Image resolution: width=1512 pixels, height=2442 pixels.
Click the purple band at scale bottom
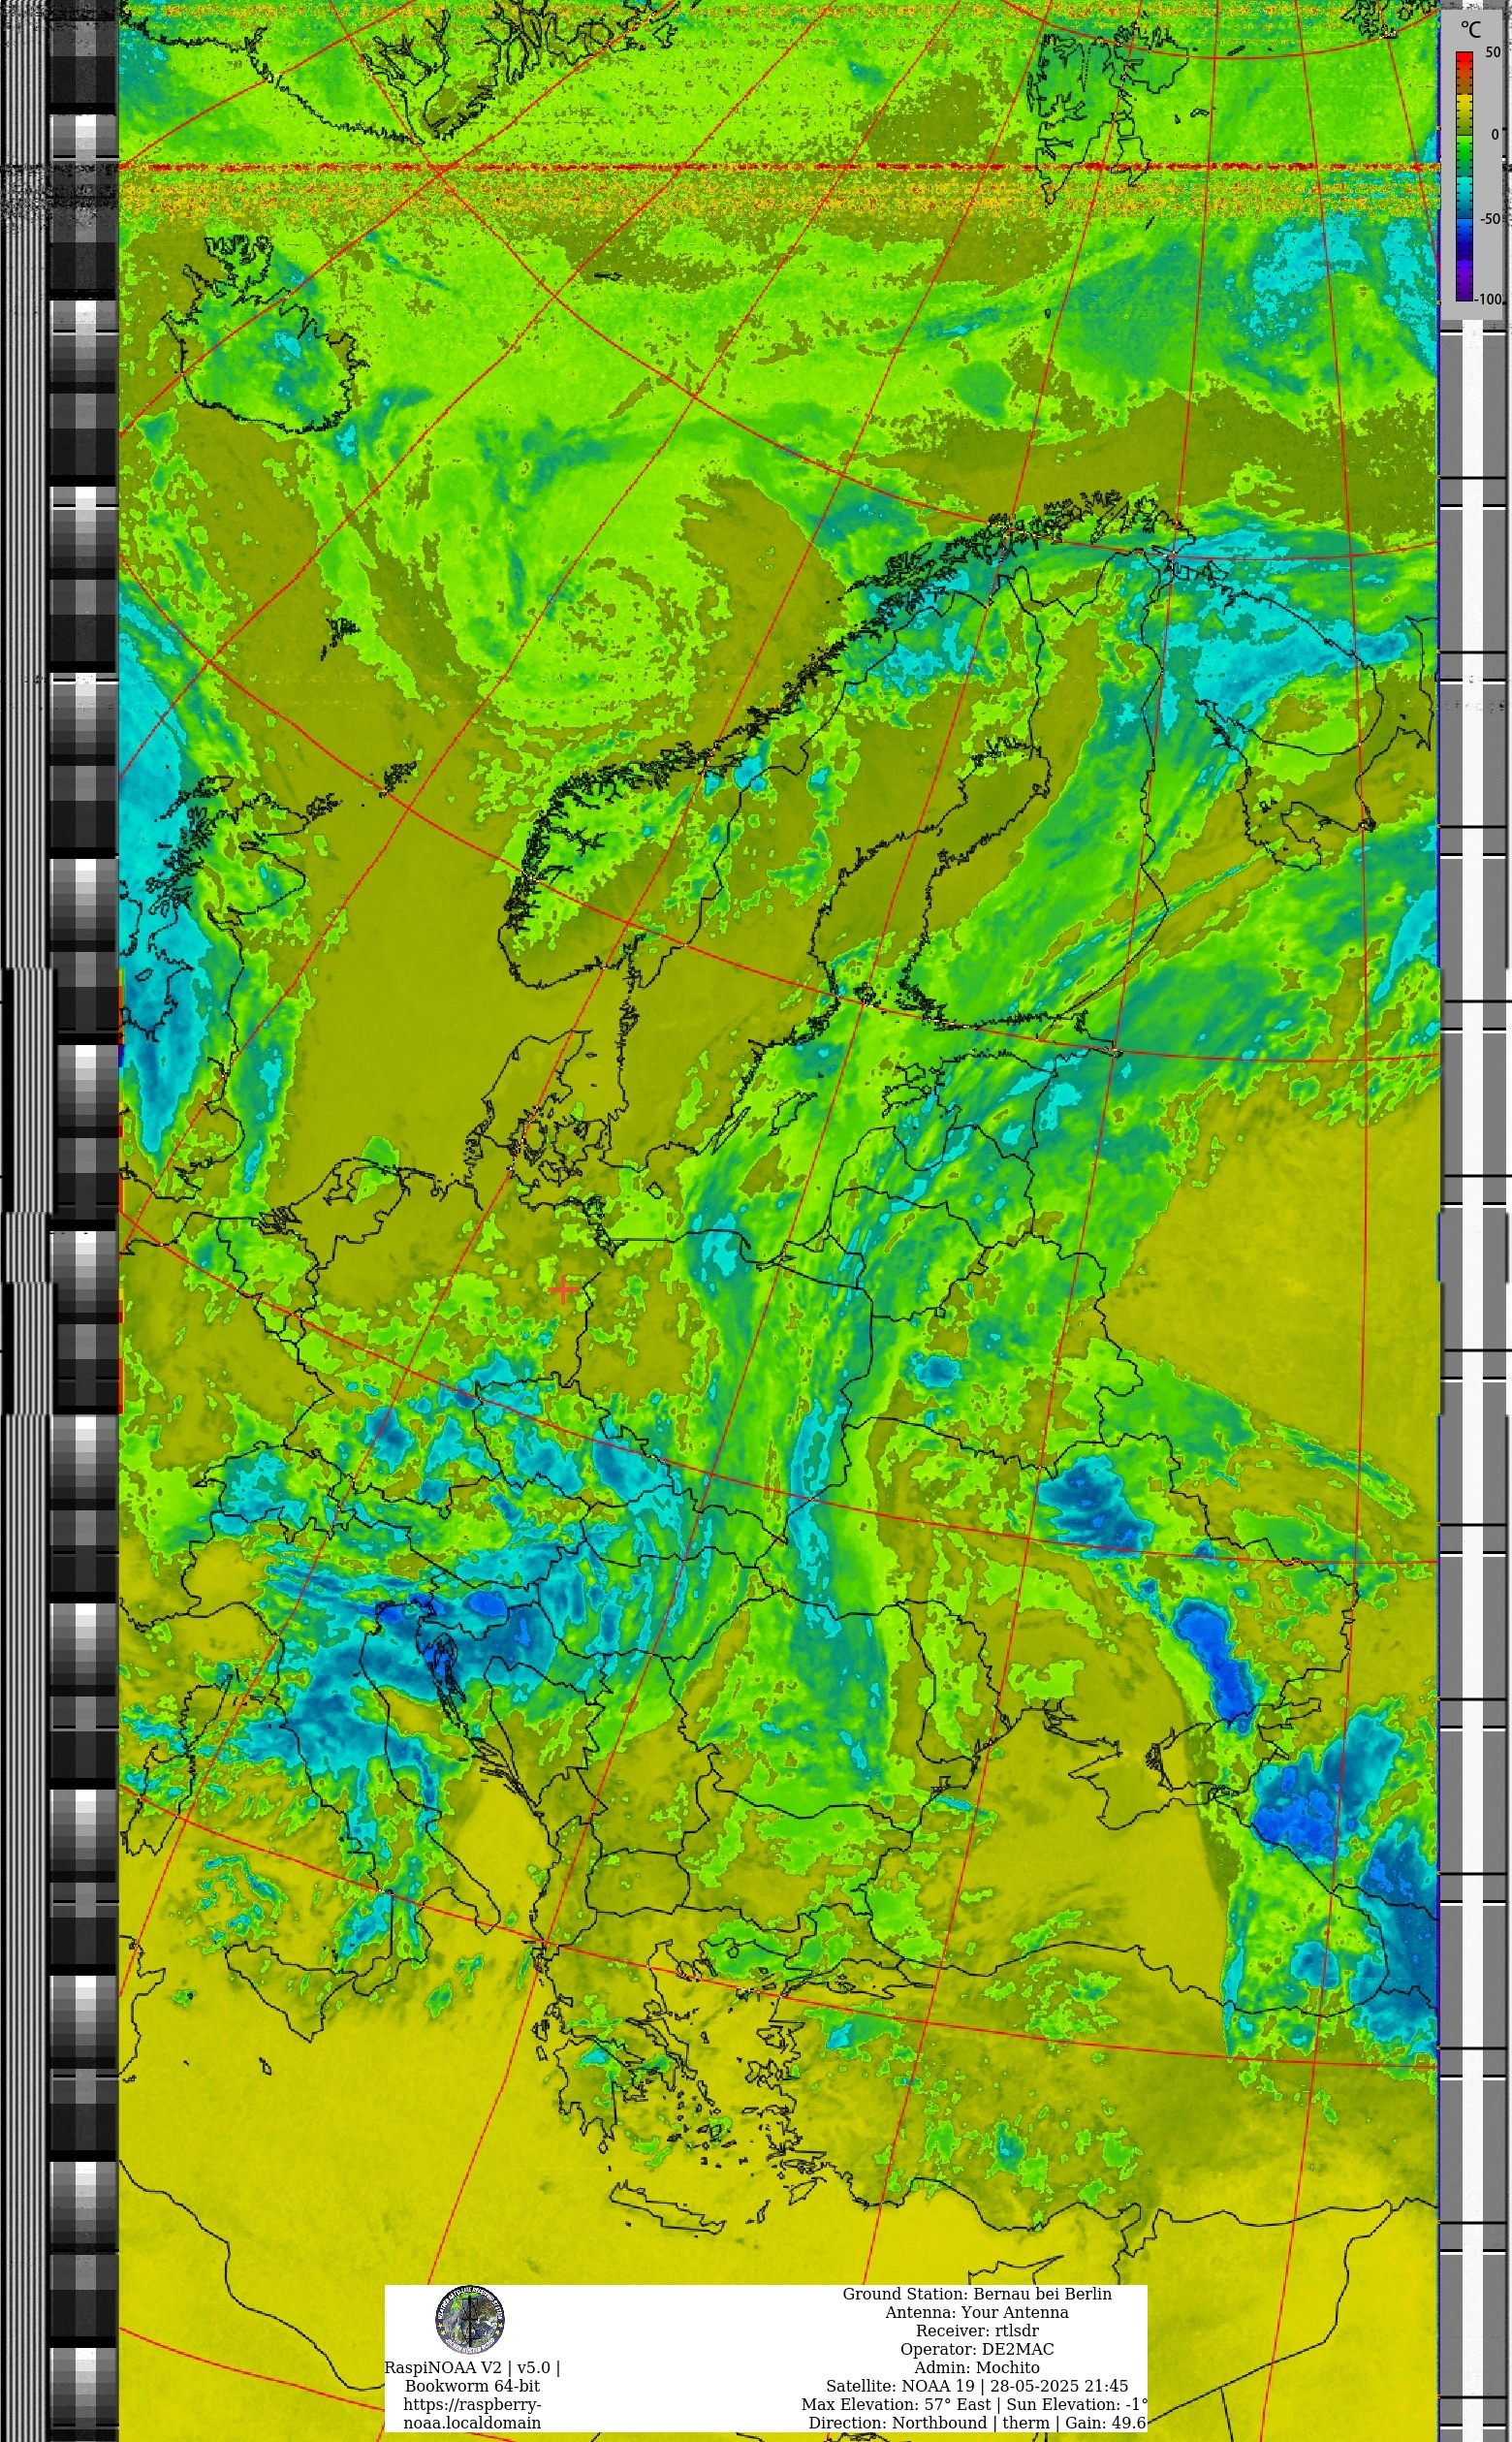(x=1464, y=278)
